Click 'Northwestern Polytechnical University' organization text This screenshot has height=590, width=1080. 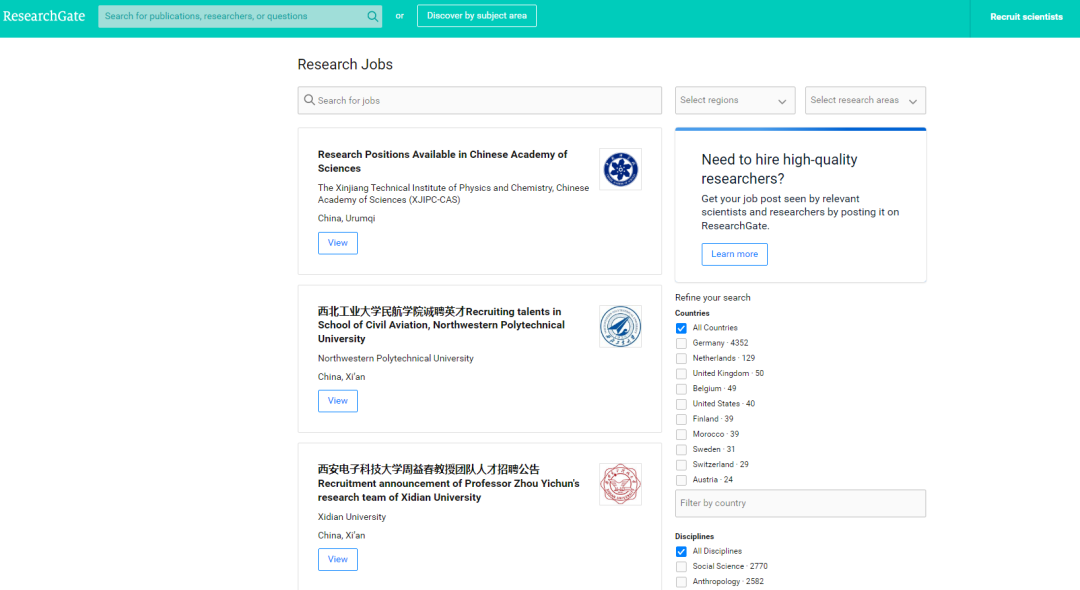(395, 359)
